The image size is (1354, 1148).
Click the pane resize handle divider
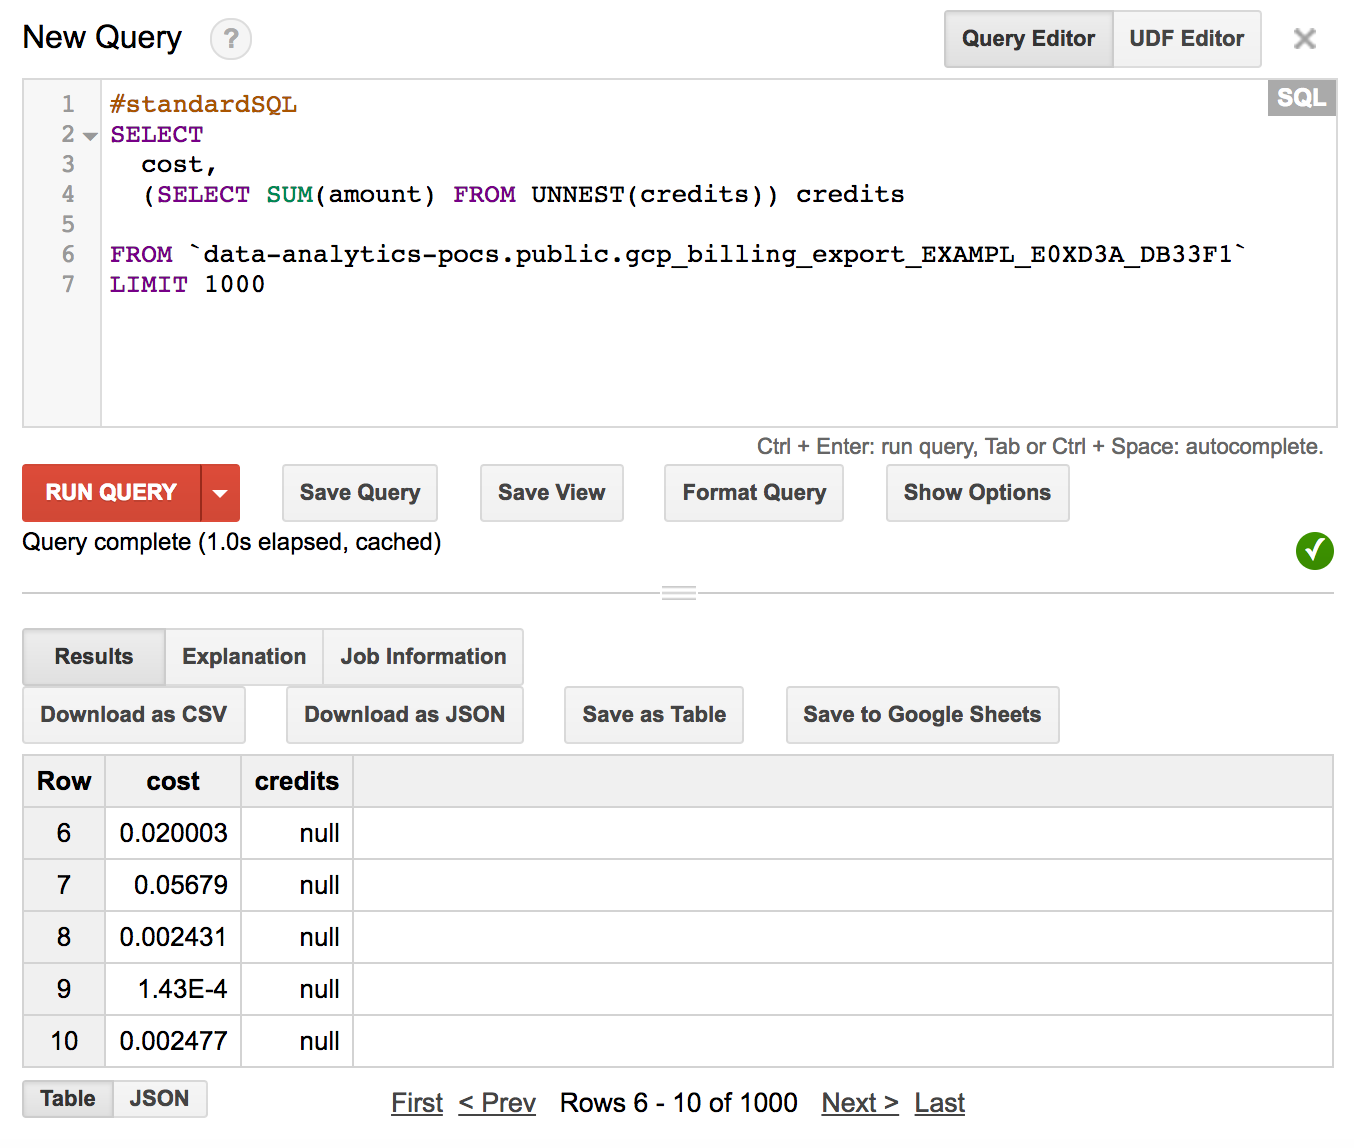(x=679, y=593)
